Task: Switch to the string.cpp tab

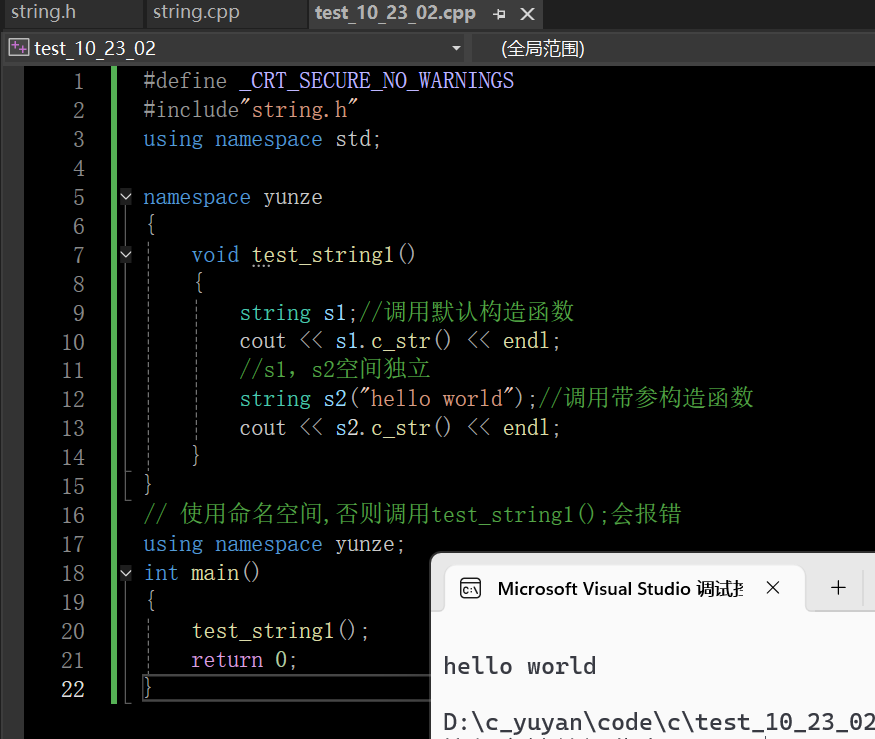Action: [x=195, y=14]
